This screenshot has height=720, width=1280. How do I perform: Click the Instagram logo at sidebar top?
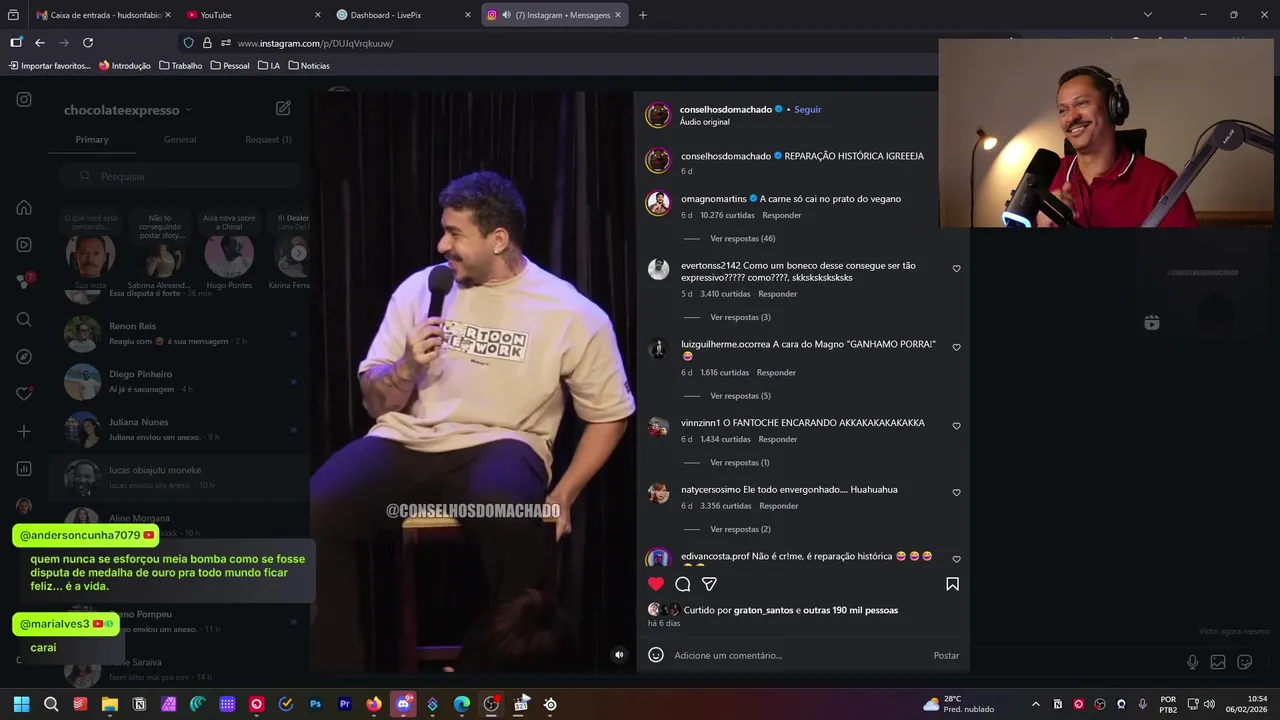[24, 99]
